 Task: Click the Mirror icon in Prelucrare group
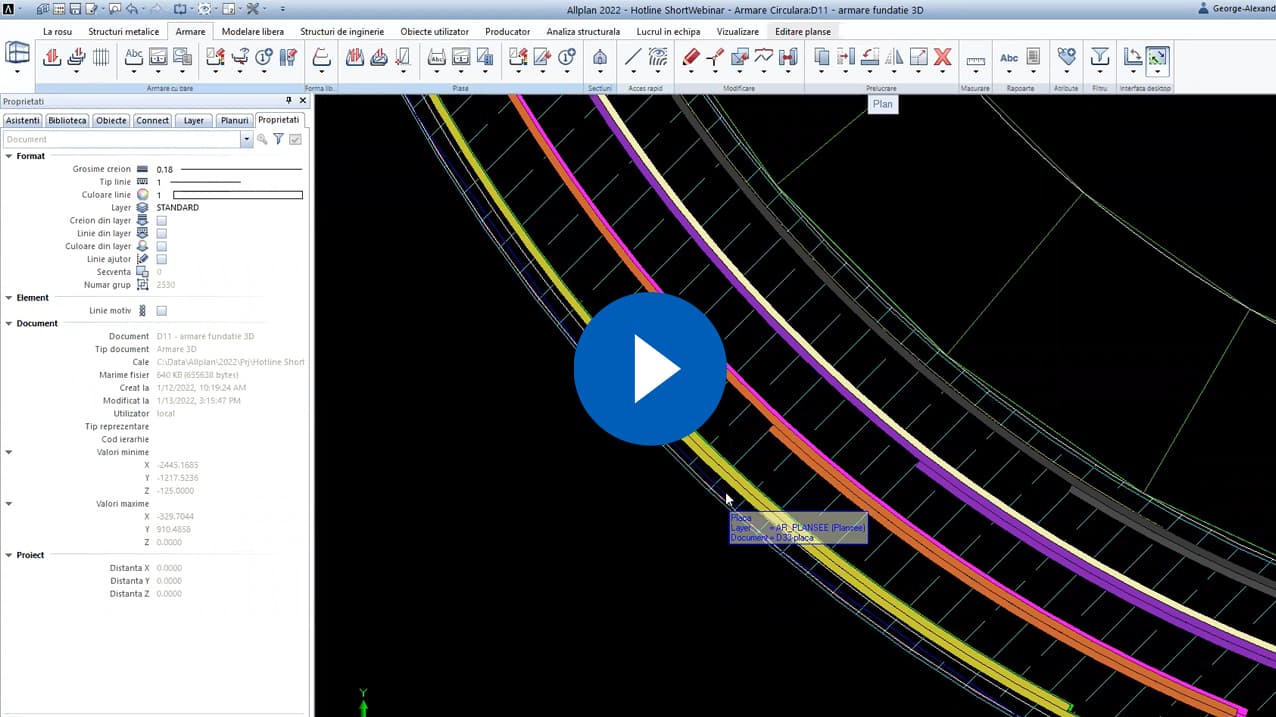coord(894,58)
